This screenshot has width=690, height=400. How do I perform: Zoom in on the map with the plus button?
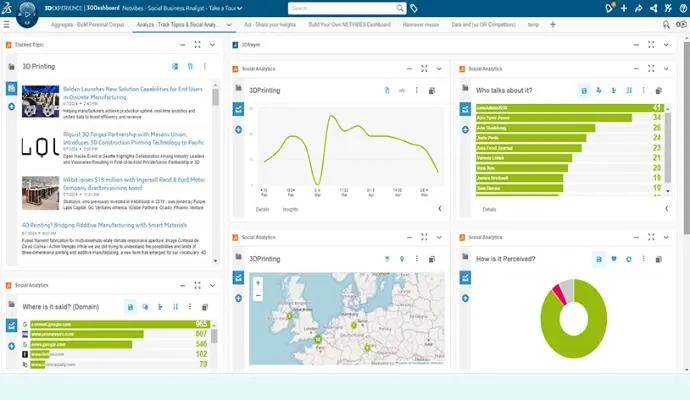pos(258,283)
